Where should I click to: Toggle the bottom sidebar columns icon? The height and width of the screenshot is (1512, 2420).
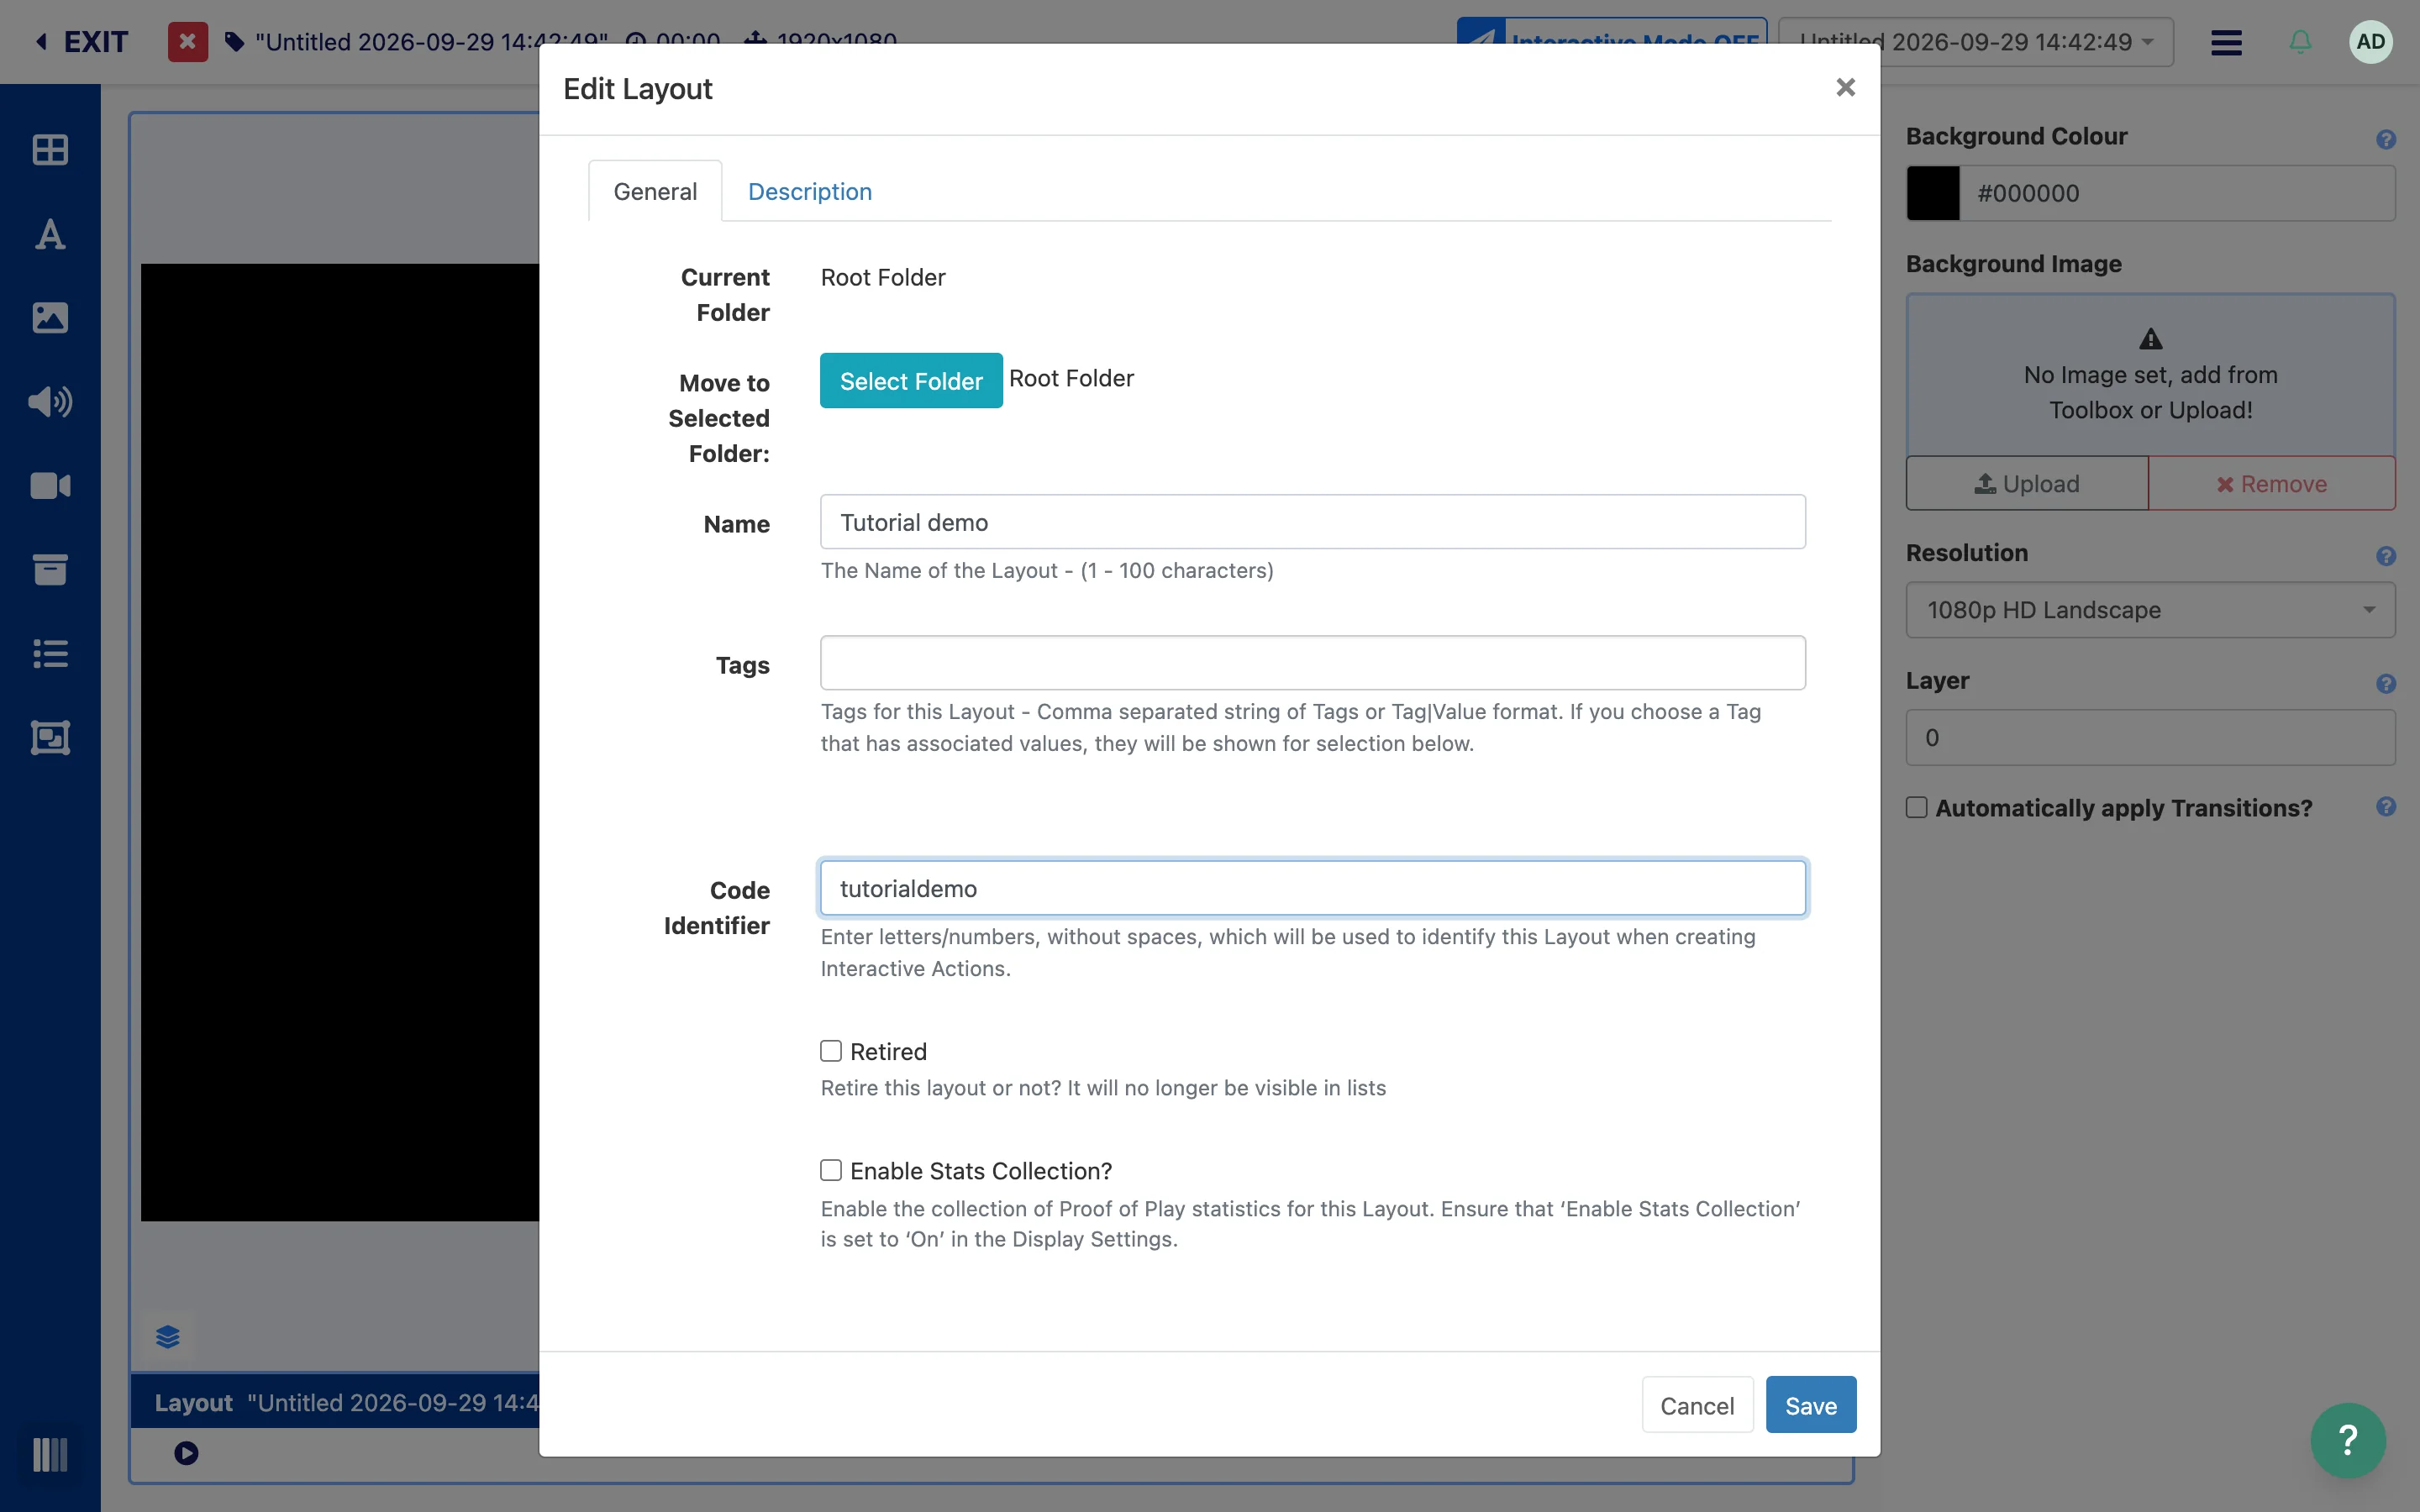50,1455
